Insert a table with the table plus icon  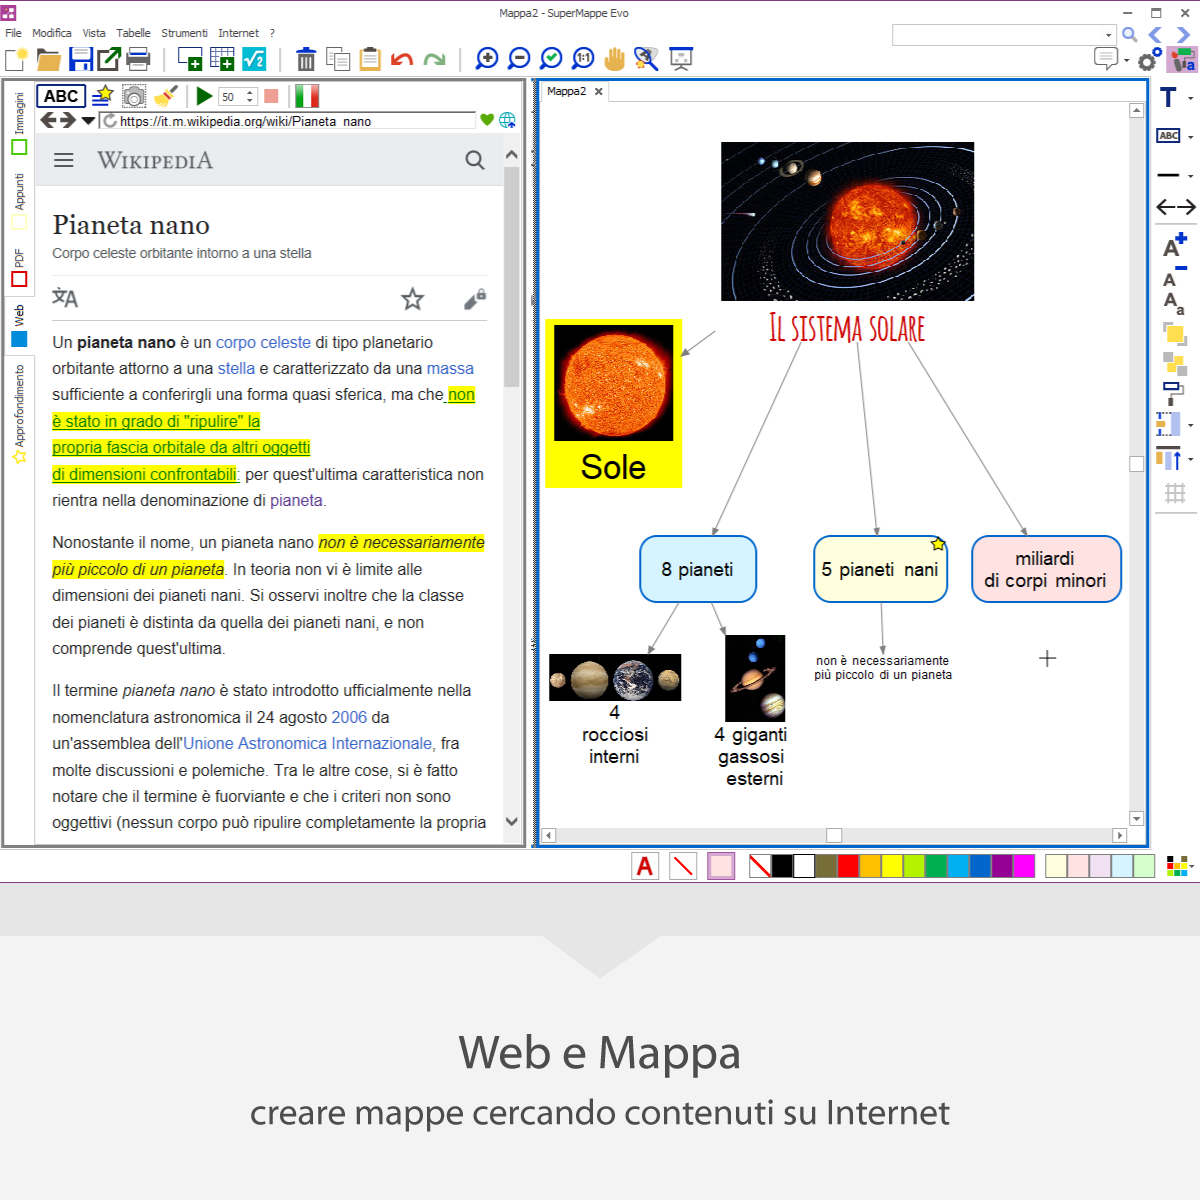pyautogui.click(x=222, y=59)
